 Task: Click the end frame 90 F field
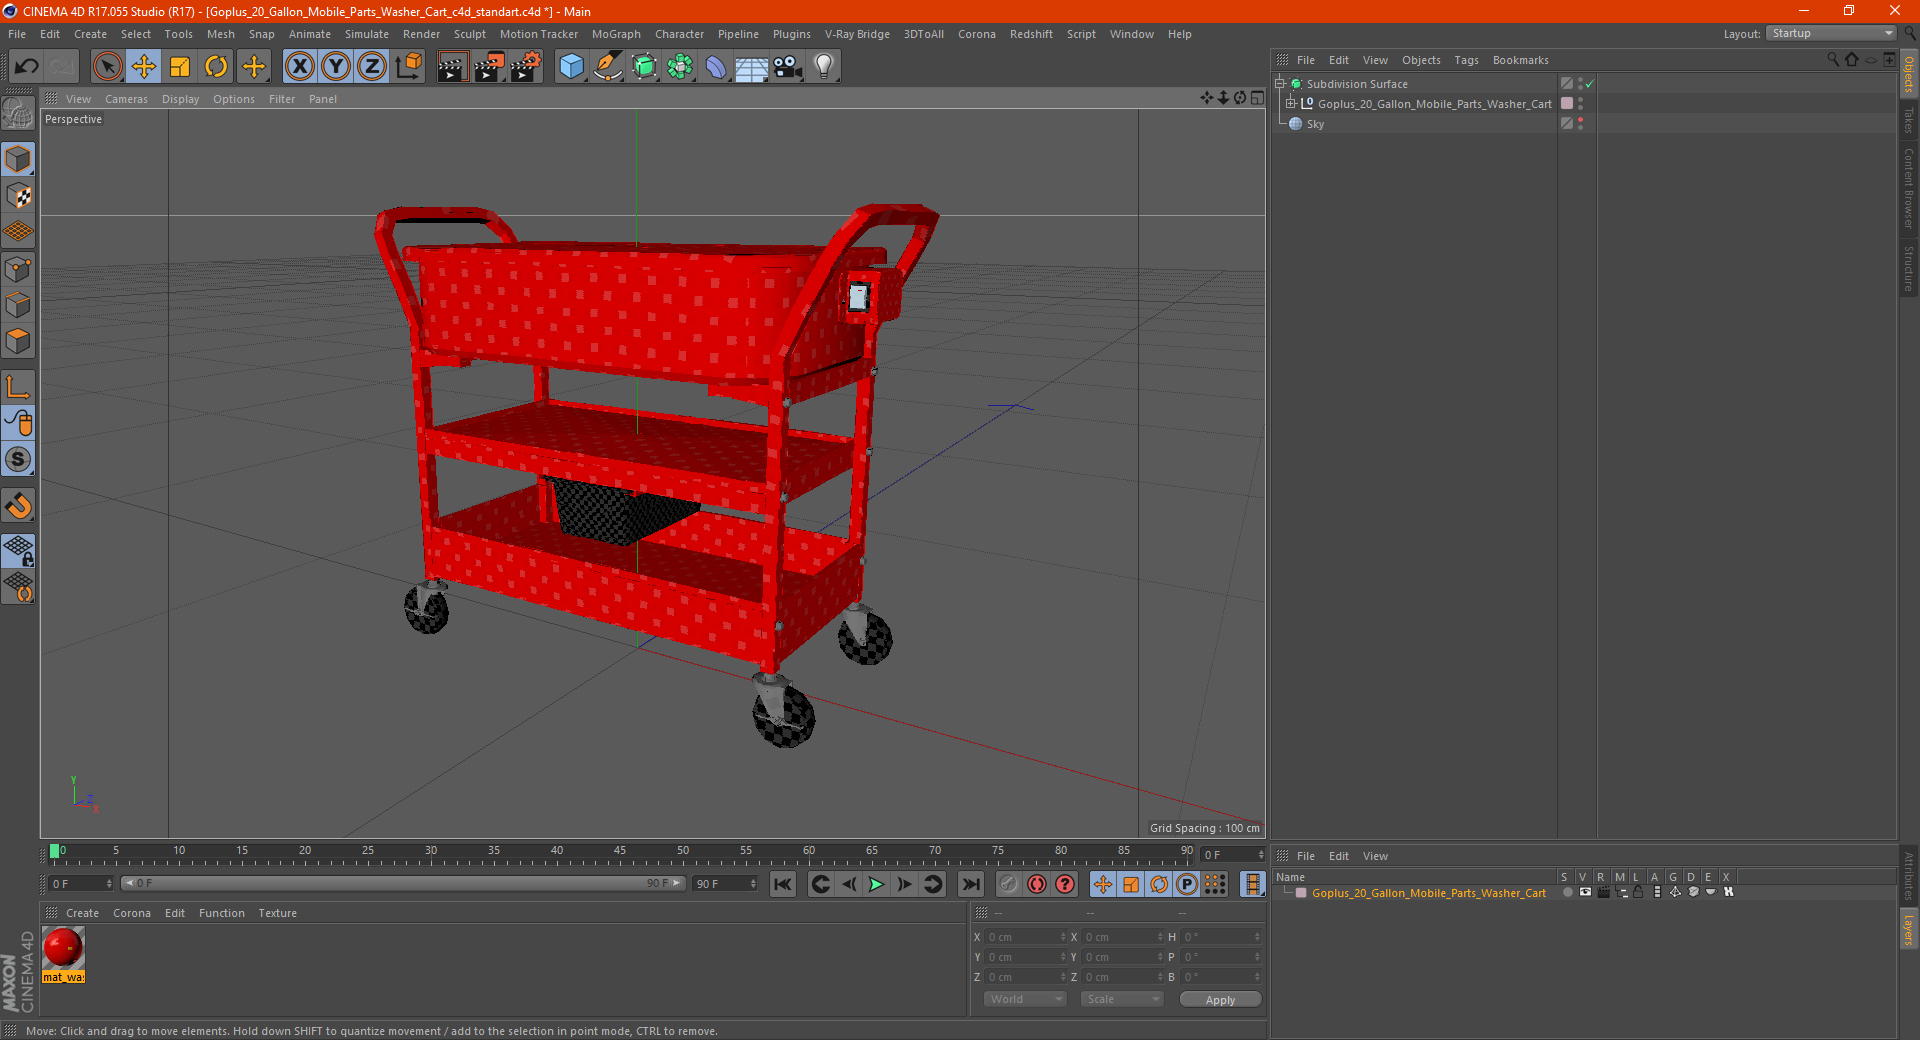tap(725, 884)
